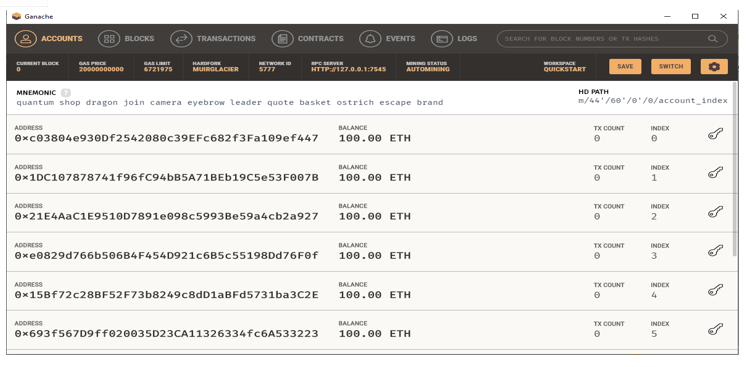Click the mining status AUTOMINING

click(428, 69)
